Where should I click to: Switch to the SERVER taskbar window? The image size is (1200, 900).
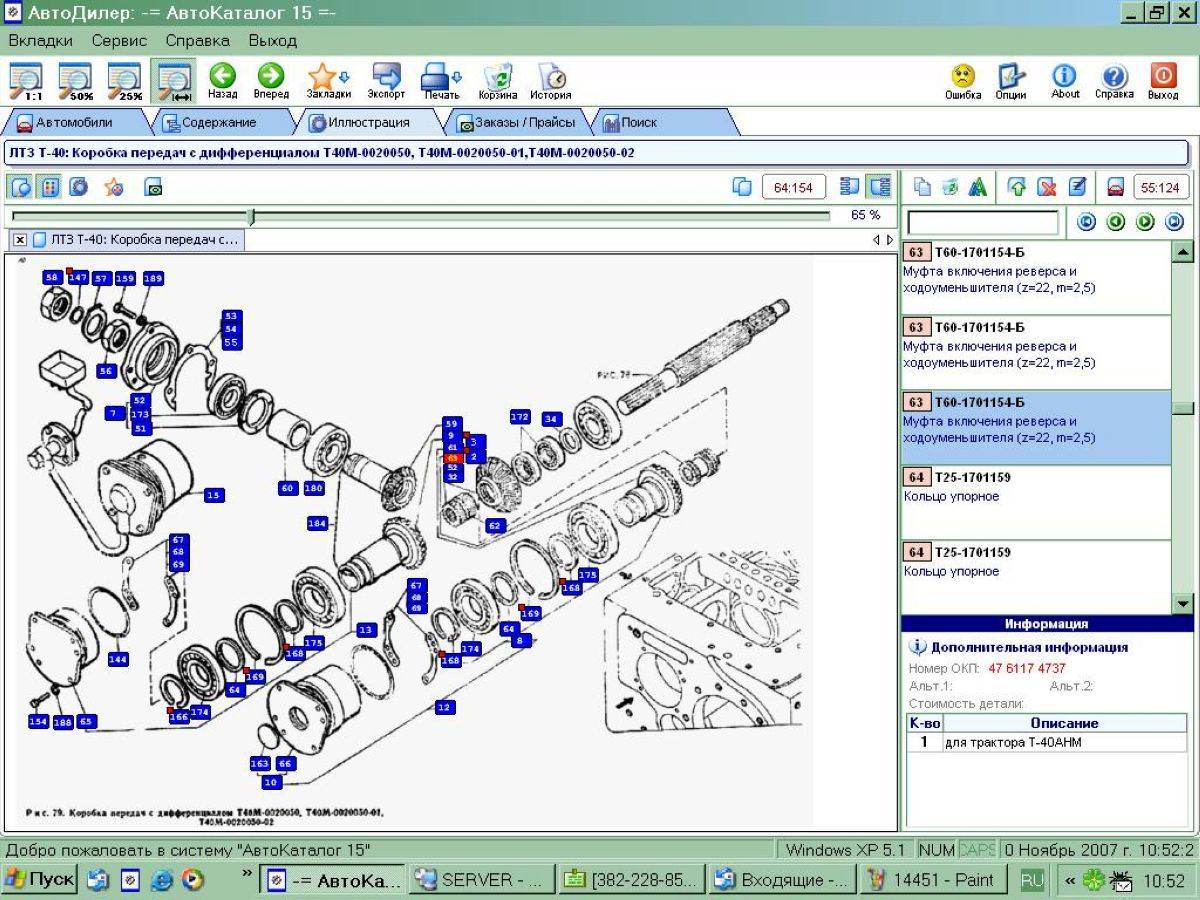tap(480, 880)
